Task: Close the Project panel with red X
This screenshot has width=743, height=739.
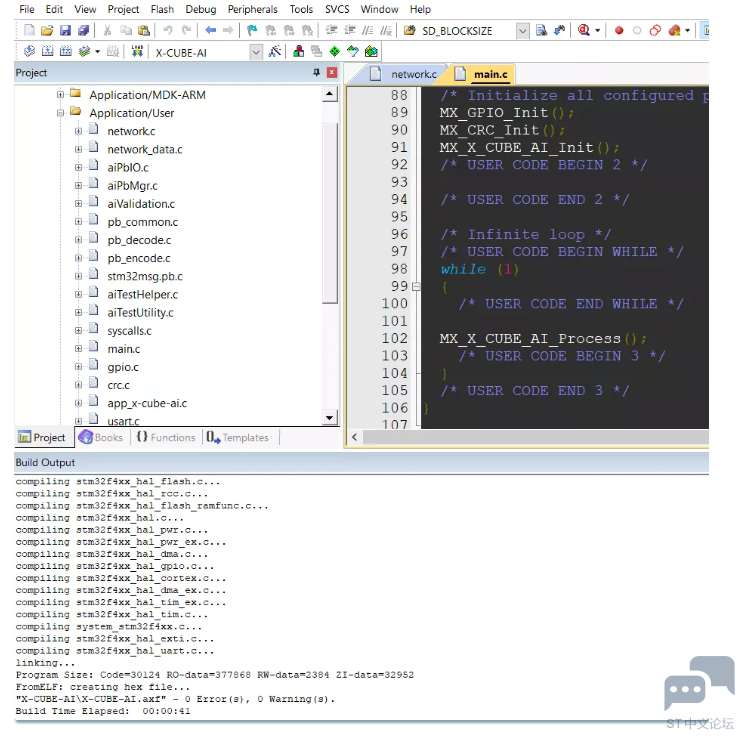Action: (x=332, y=72)
